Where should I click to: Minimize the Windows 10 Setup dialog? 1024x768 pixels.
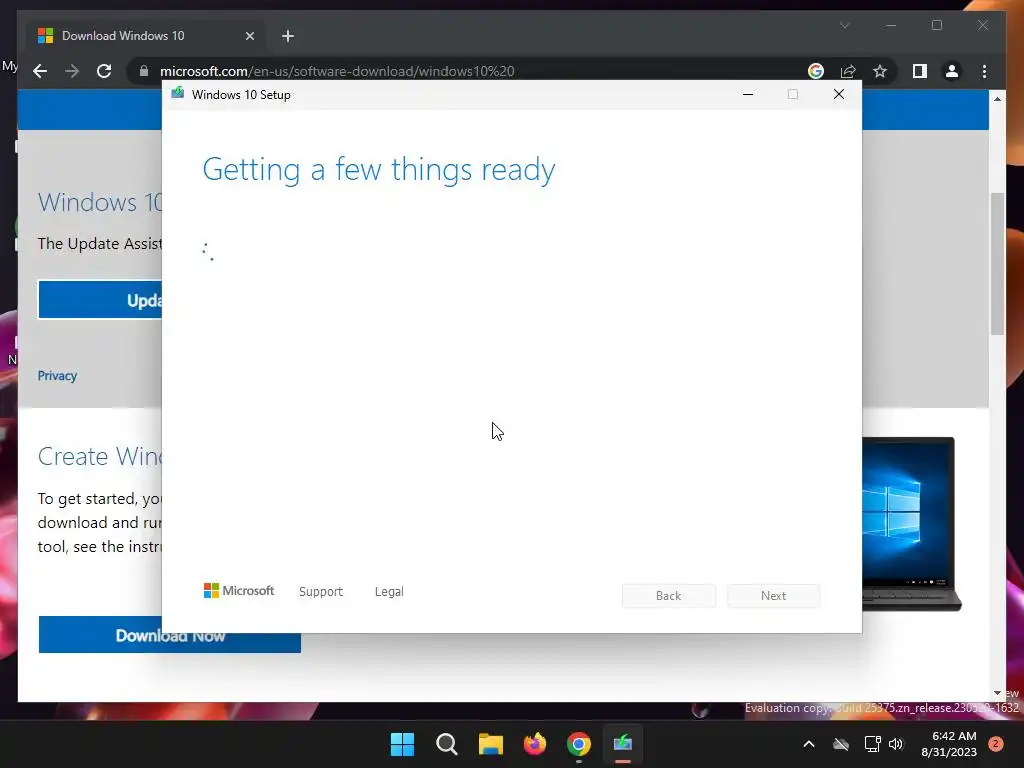point(748,95)
